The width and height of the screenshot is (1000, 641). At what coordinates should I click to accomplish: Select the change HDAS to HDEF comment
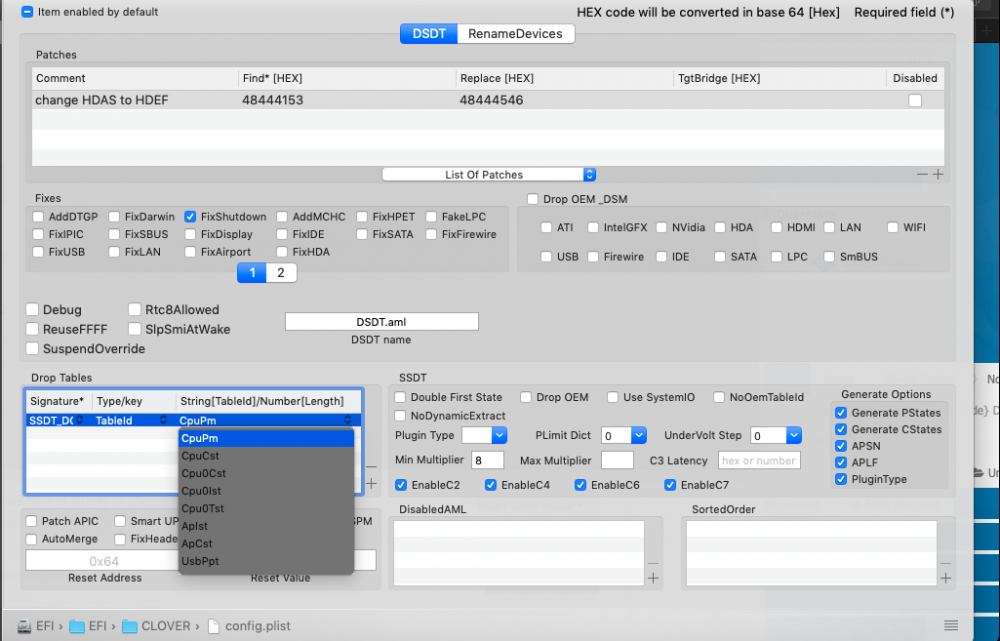click(x=102, y=100)
